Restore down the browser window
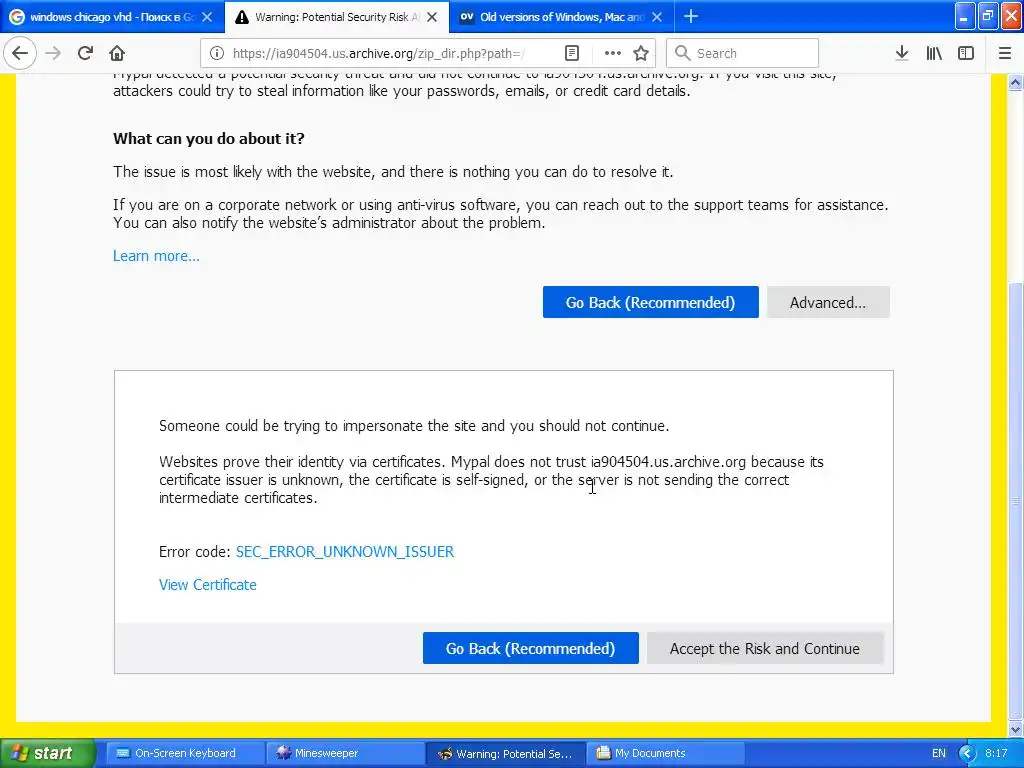Screen dimensions: 1024x768 (x=988, y=16)
